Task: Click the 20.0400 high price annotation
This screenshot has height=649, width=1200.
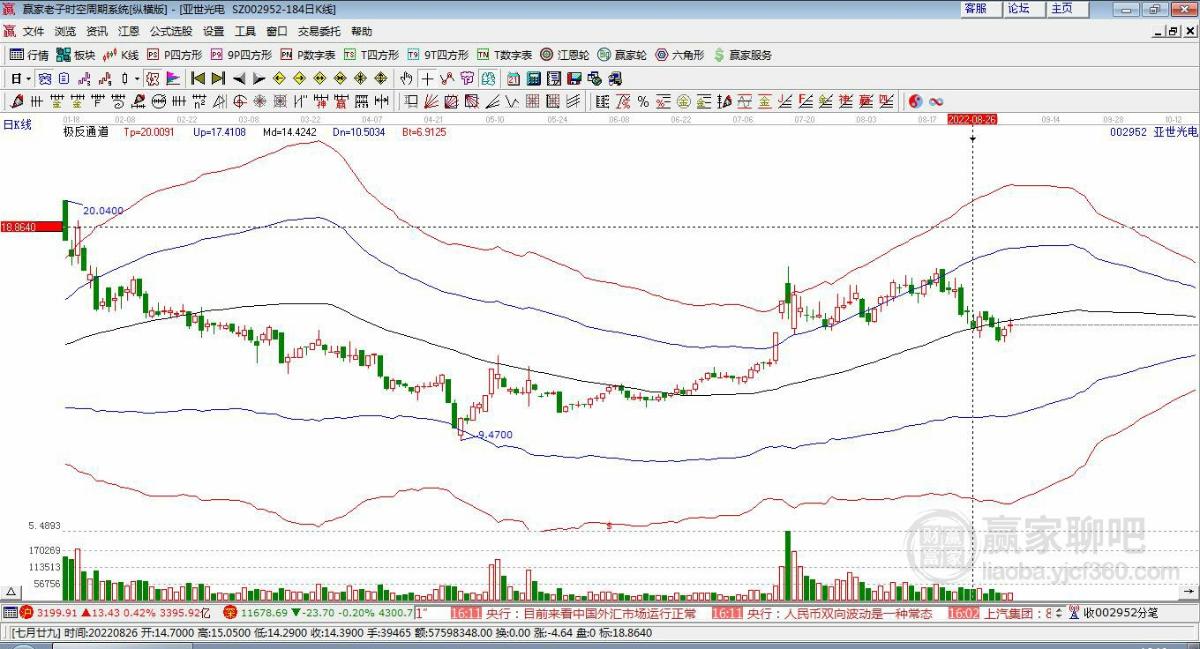Action: coord(103,211)
